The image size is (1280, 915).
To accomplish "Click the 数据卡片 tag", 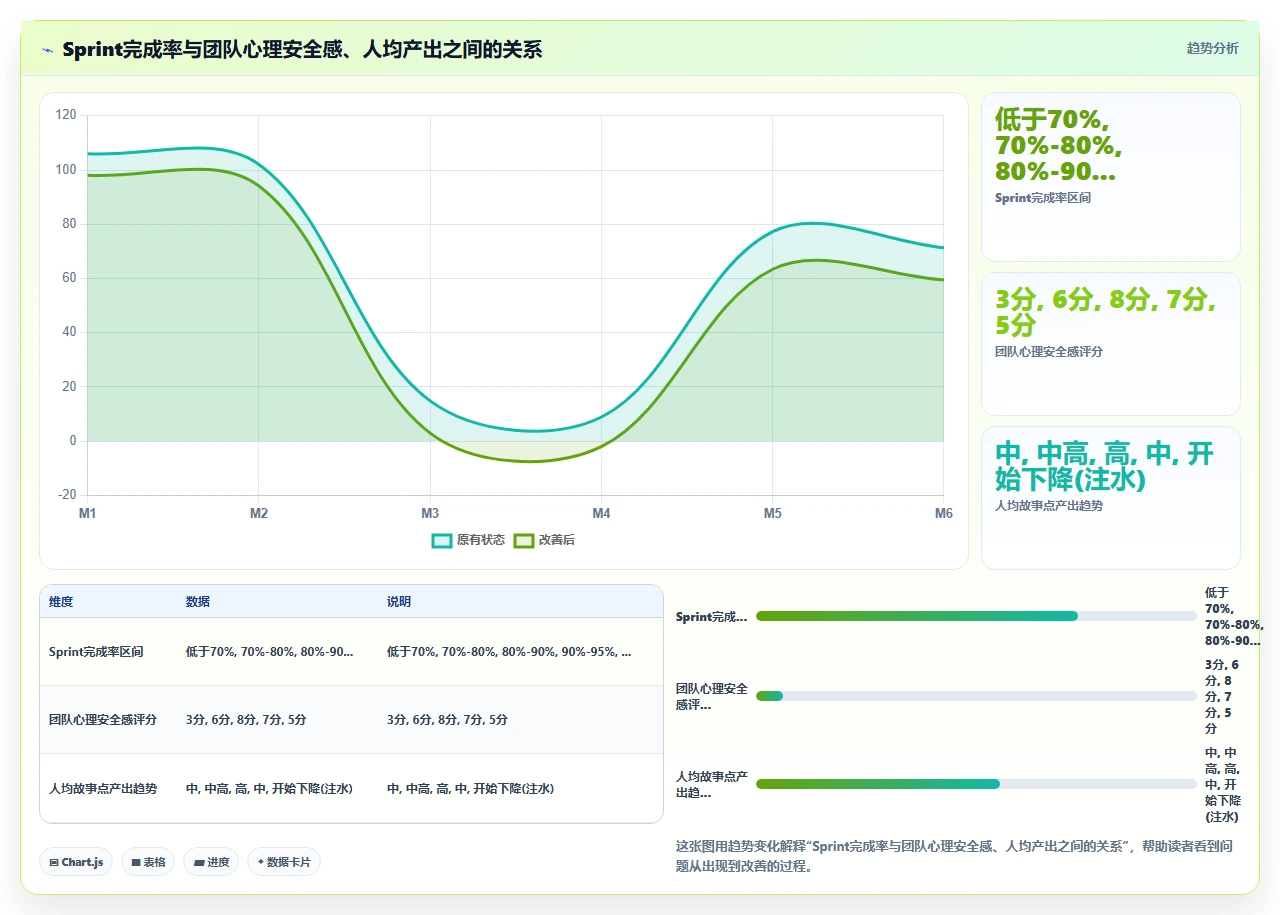I will (x=284, y=862).
